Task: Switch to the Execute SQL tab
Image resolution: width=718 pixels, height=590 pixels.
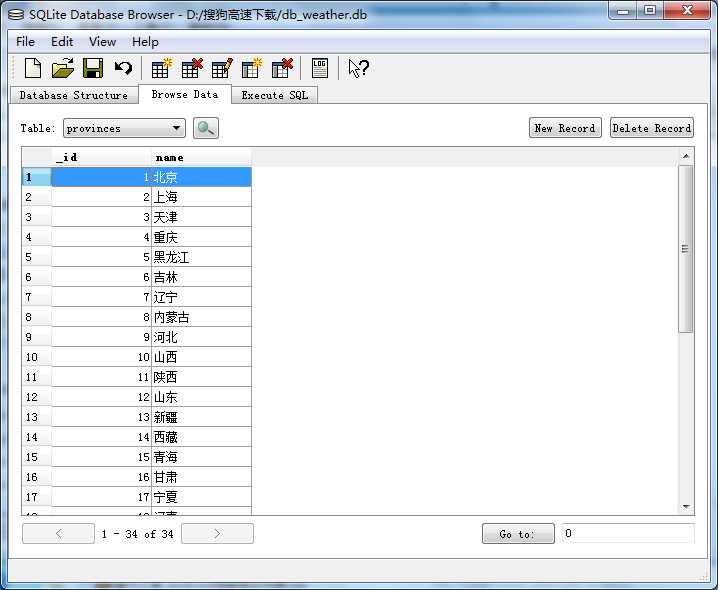Action: pyautogui.click(x=274, y=95)
